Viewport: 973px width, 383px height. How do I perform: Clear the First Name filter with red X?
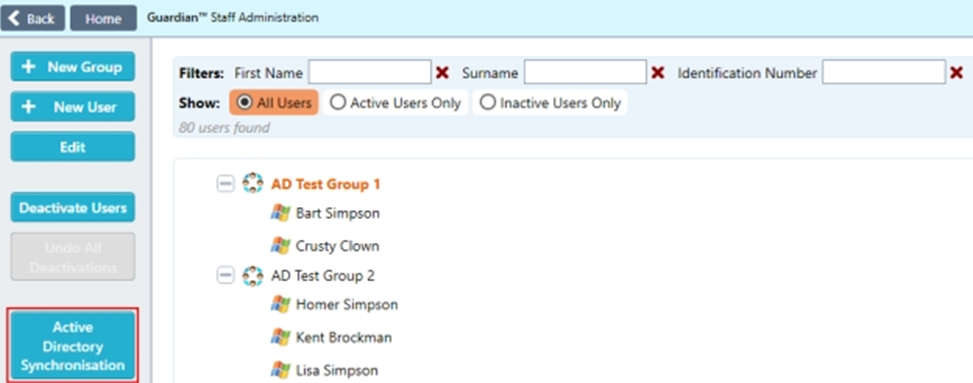point(442,73)
